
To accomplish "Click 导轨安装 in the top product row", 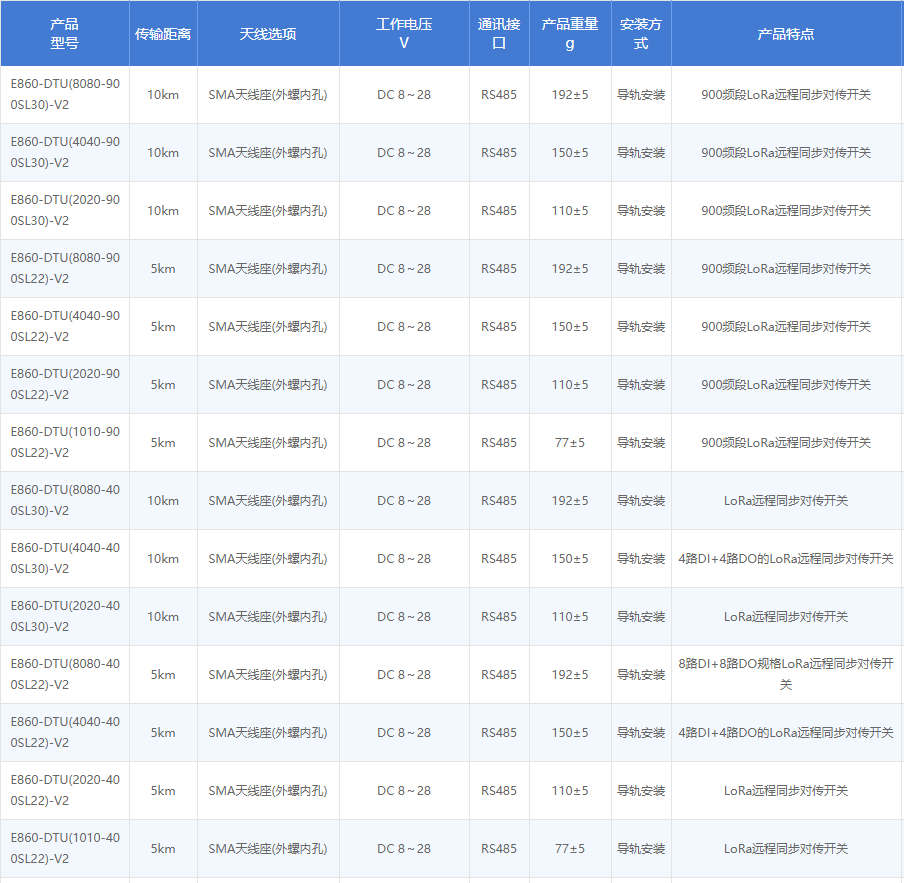I will point(641,95).
